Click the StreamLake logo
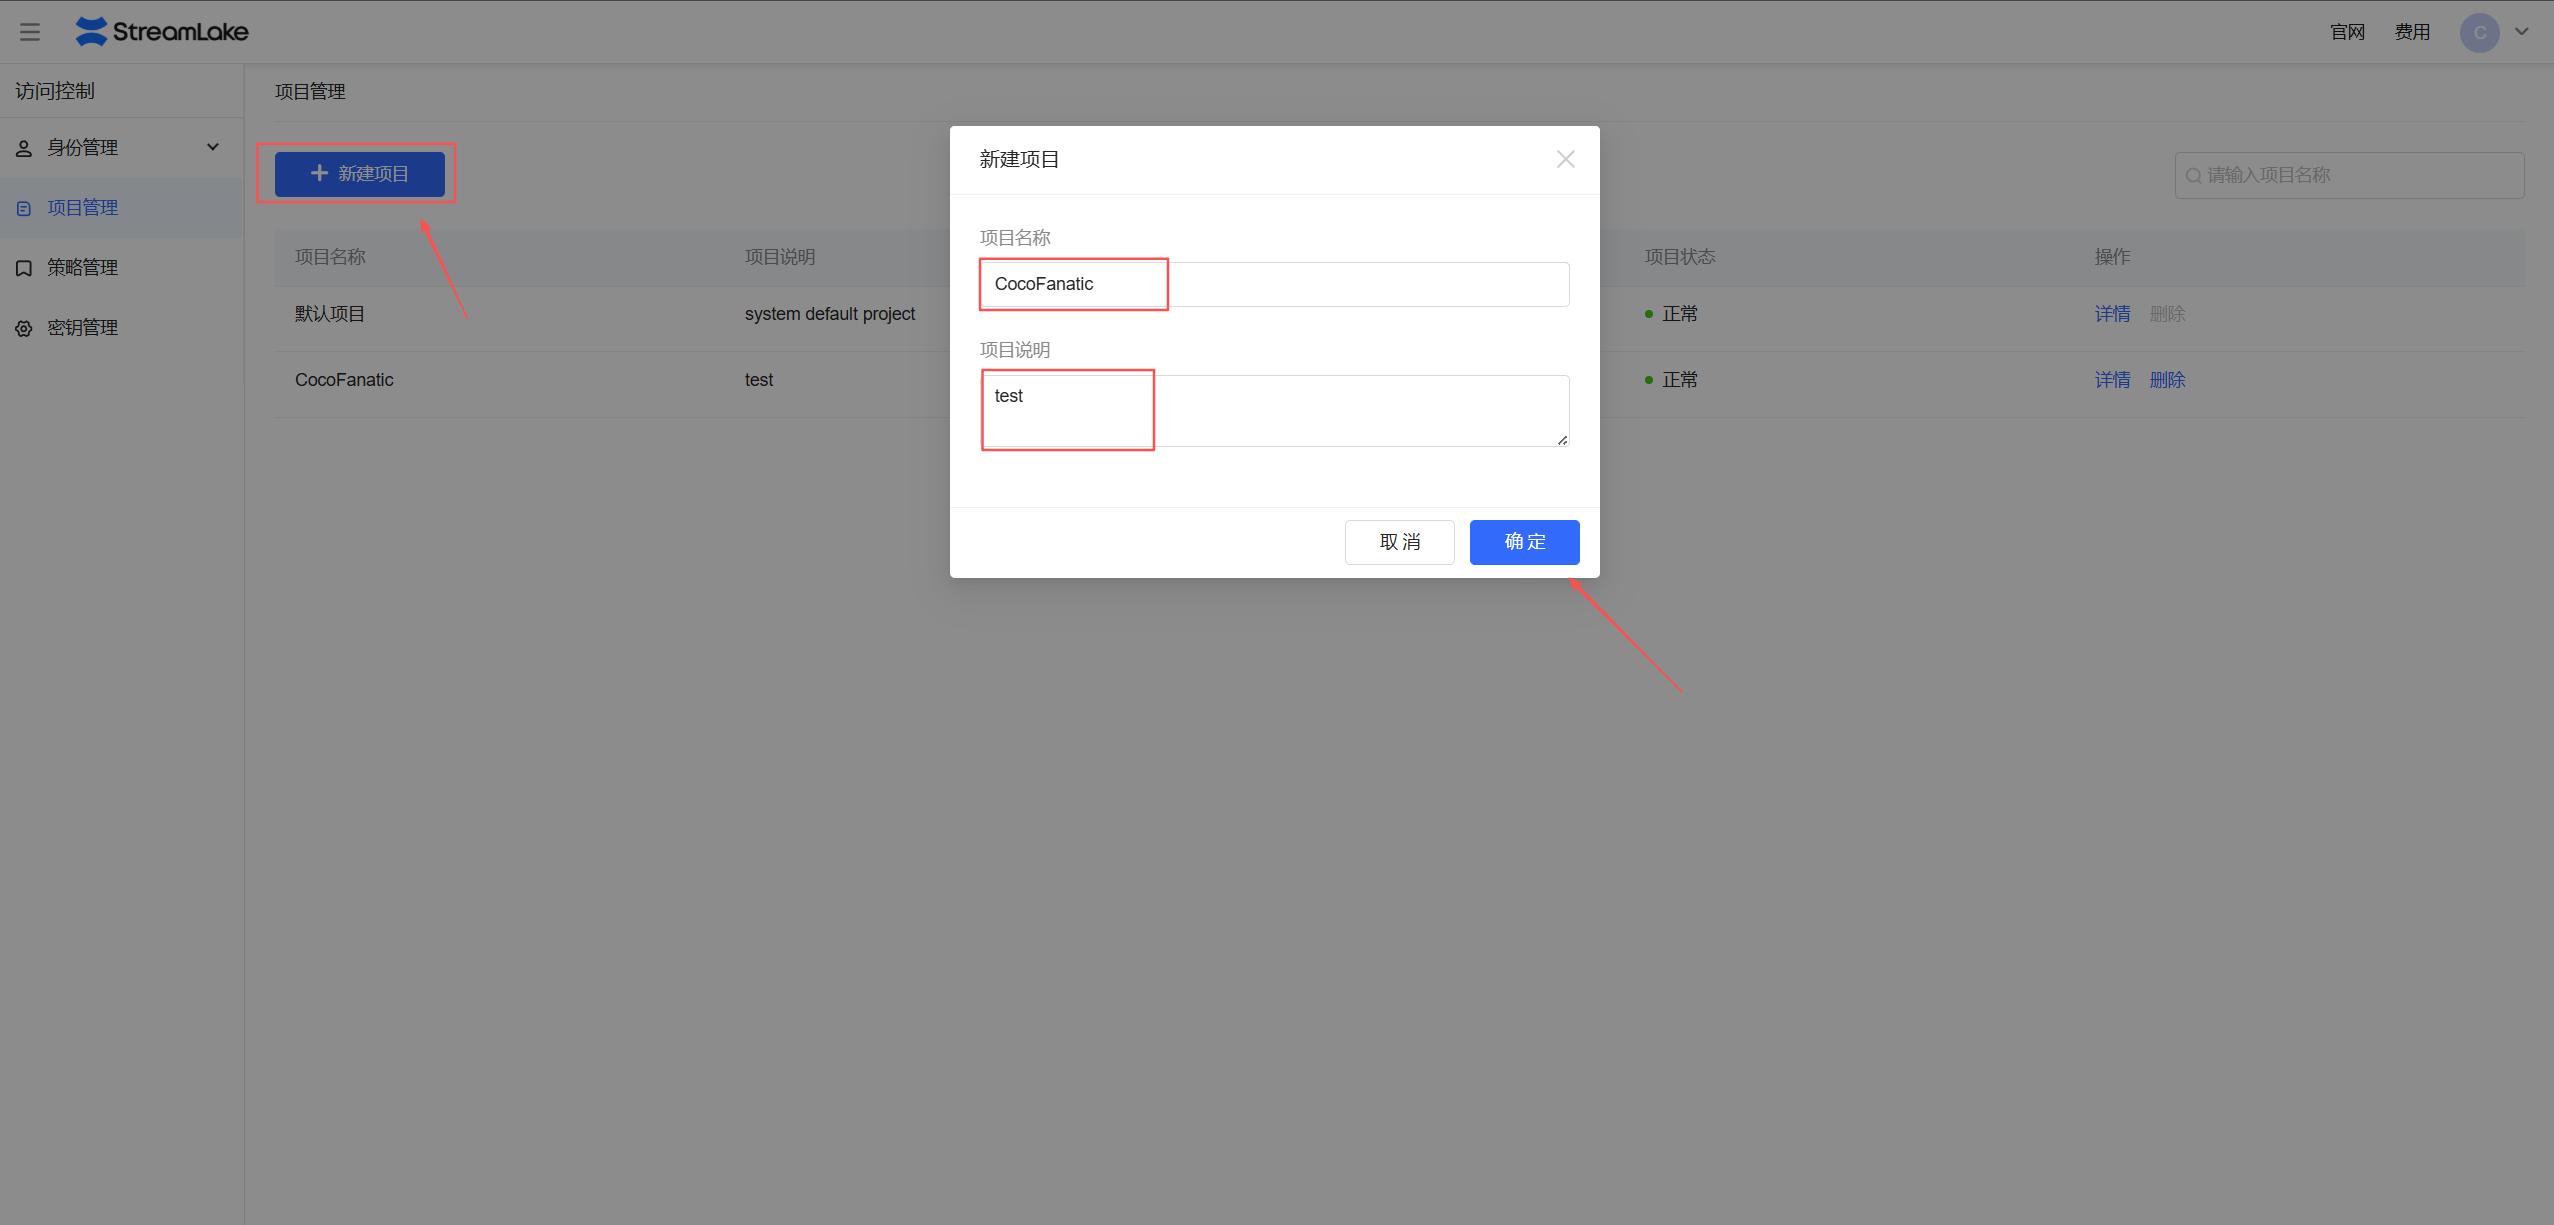 [x=162, y=32]
